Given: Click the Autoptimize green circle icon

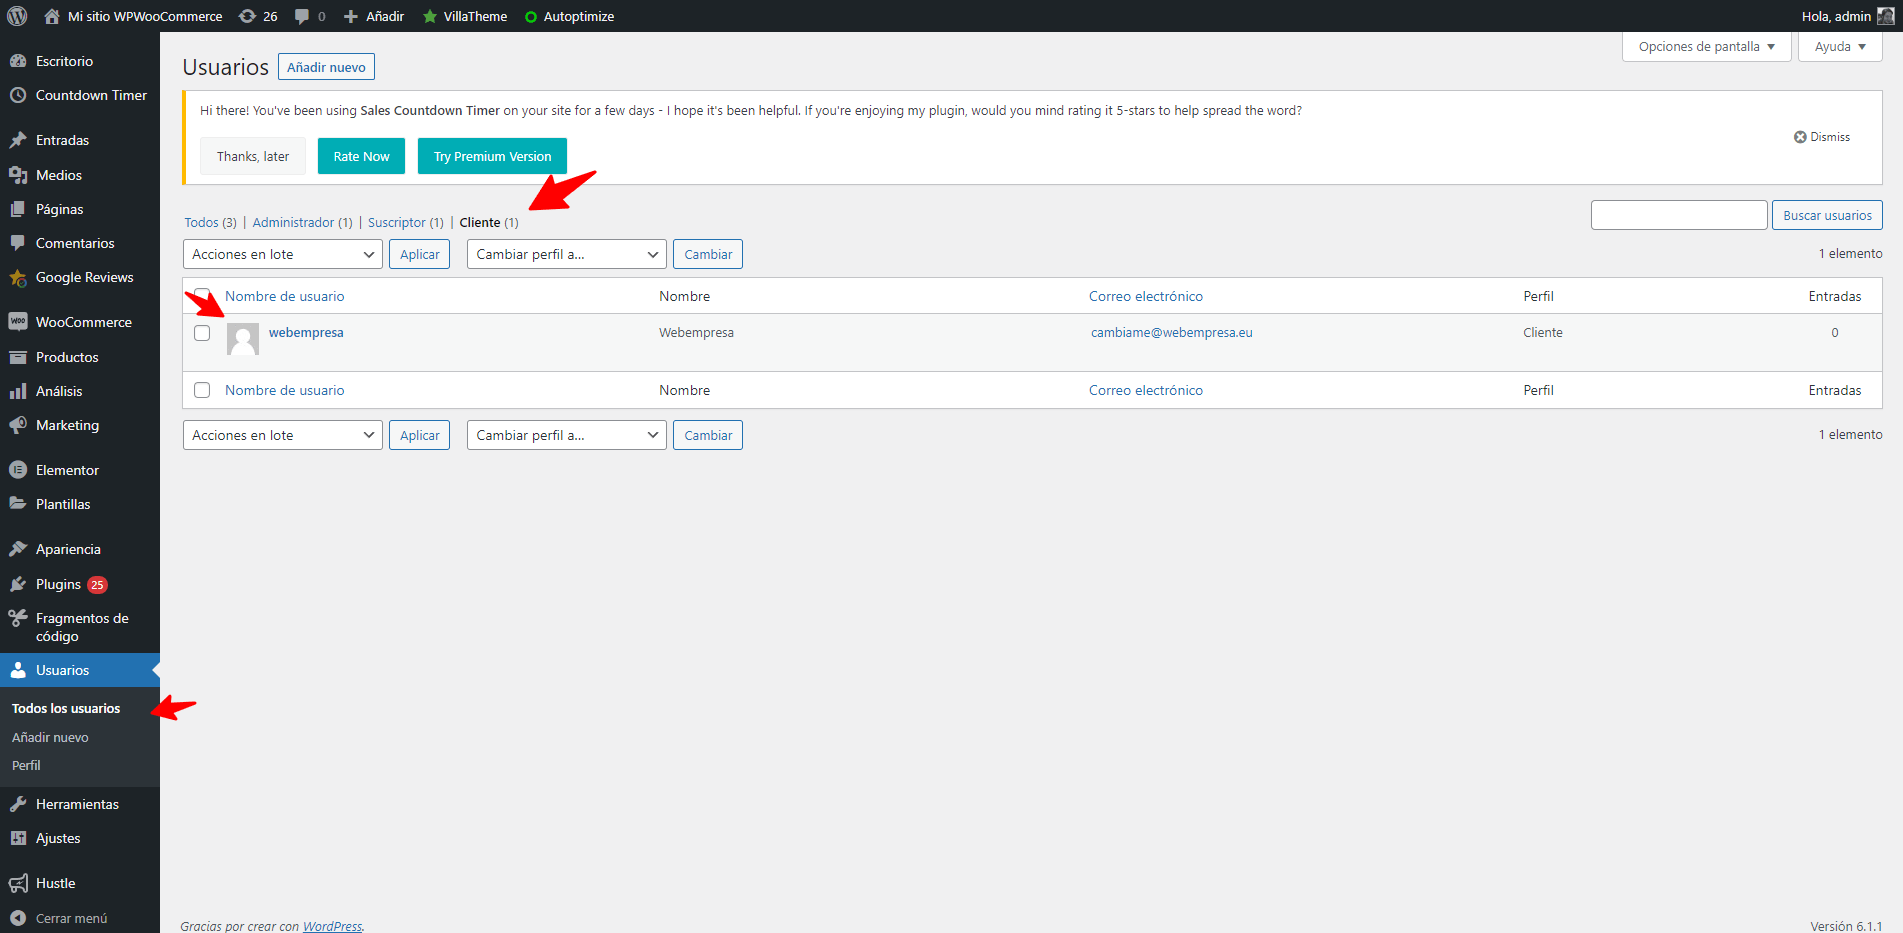Looking at the screenshot, I should pos(531,17).
